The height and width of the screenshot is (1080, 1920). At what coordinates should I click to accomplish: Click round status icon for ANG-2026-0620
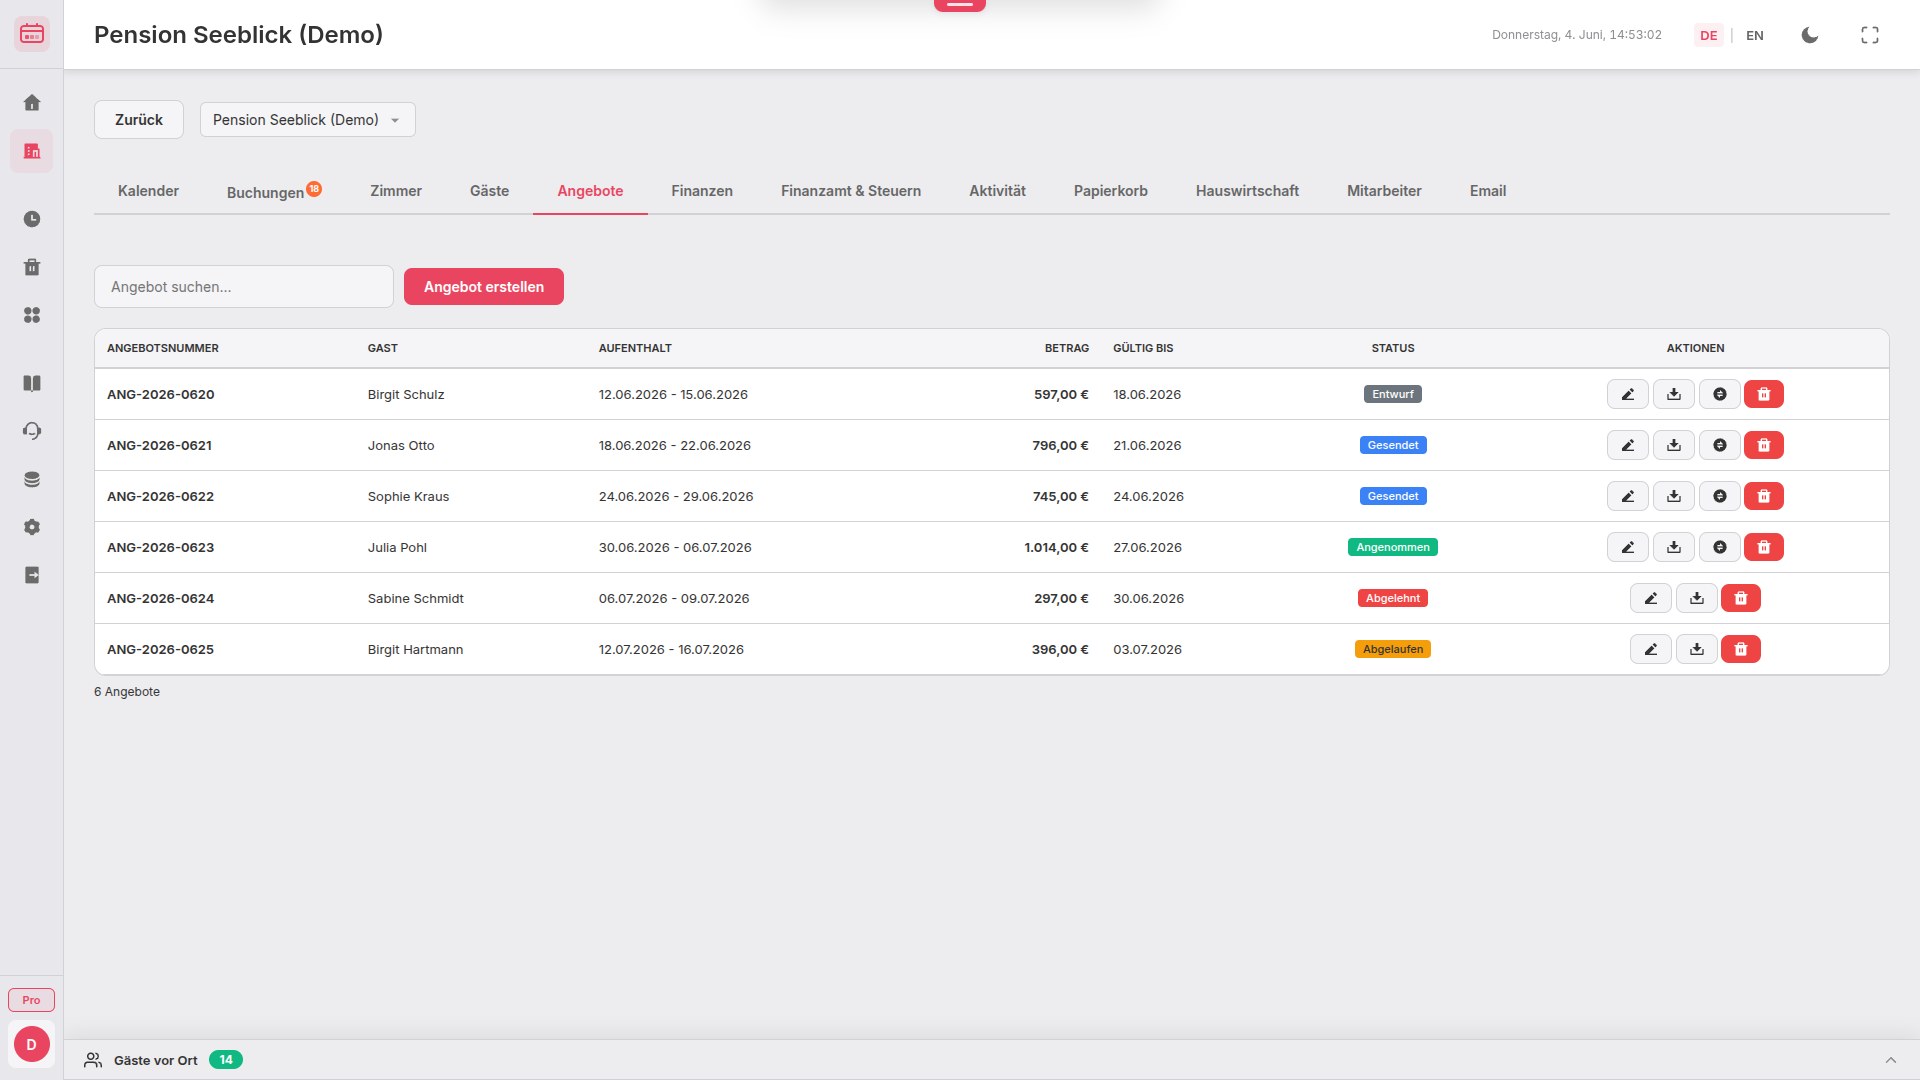(1720, 394)
